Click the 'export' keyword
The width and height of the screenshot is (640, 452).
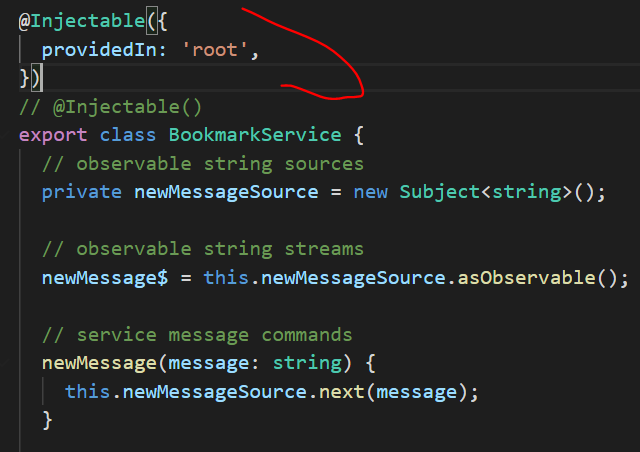(53, 135)
